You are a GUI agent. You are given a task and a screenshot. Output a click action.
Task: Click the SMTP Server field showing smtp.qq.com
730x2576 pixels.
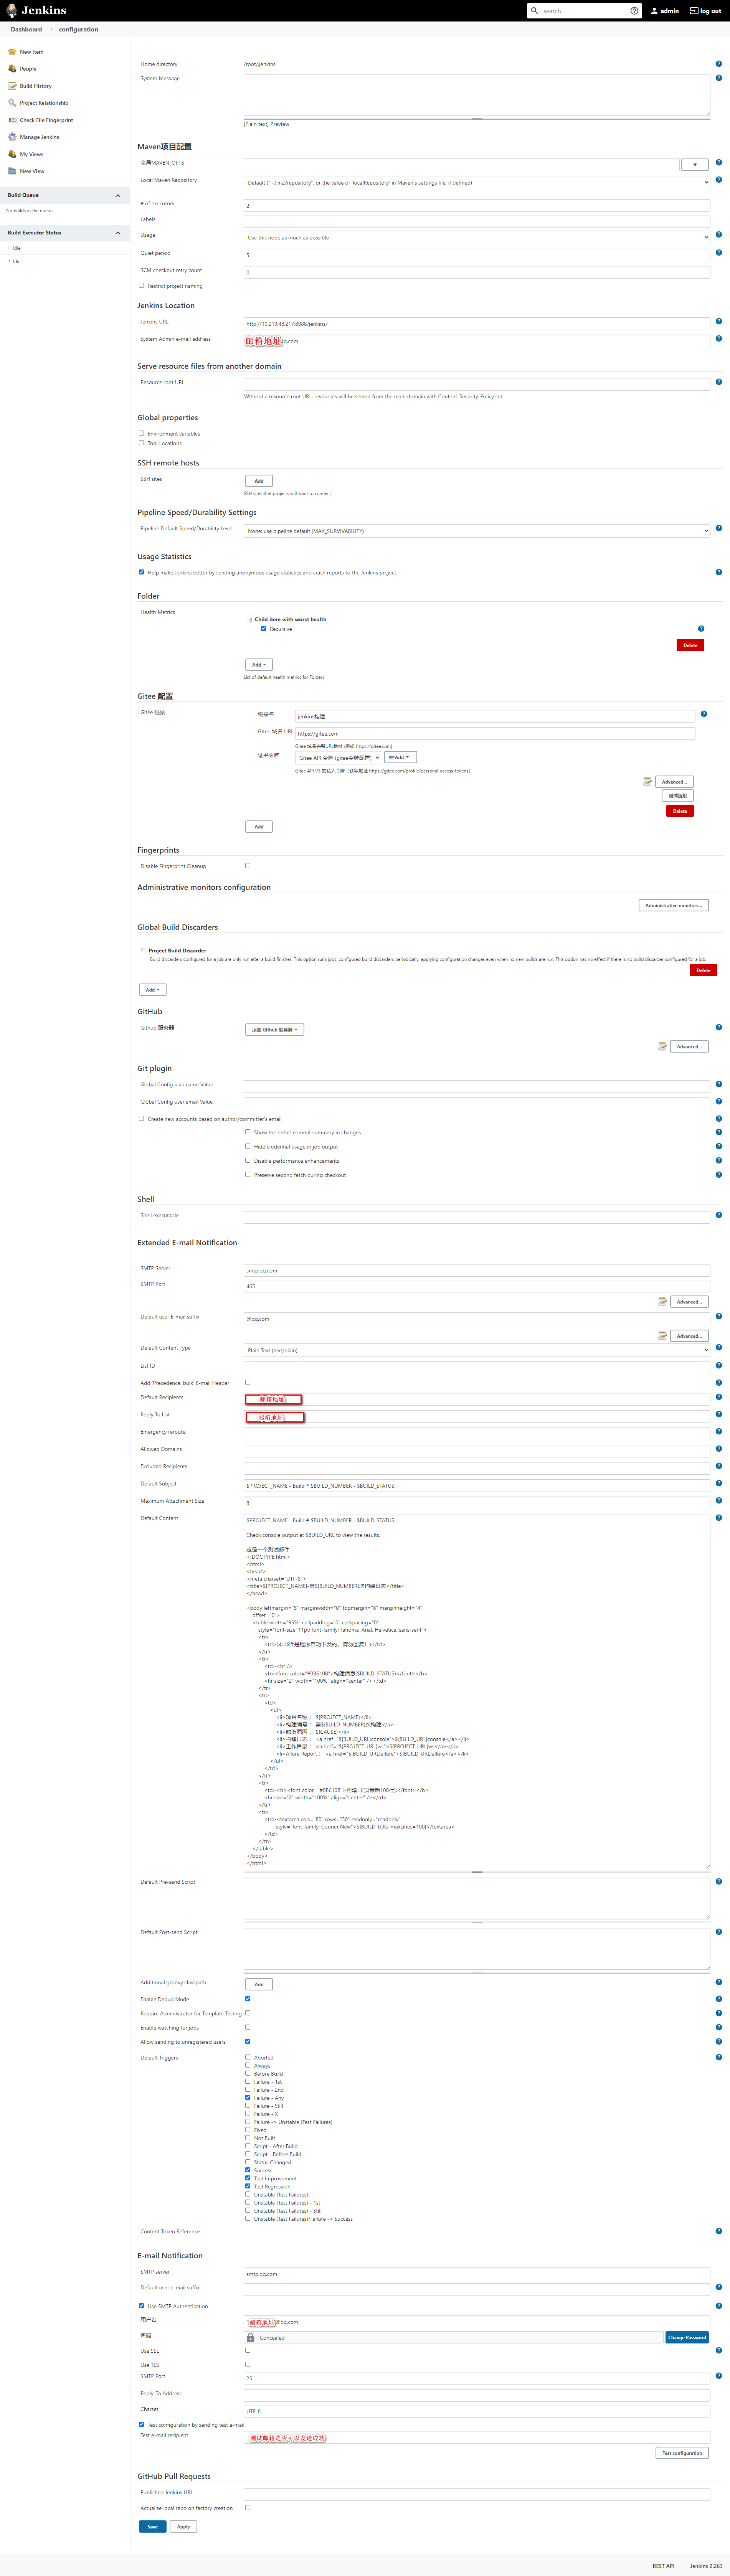tap(477, 1271)
